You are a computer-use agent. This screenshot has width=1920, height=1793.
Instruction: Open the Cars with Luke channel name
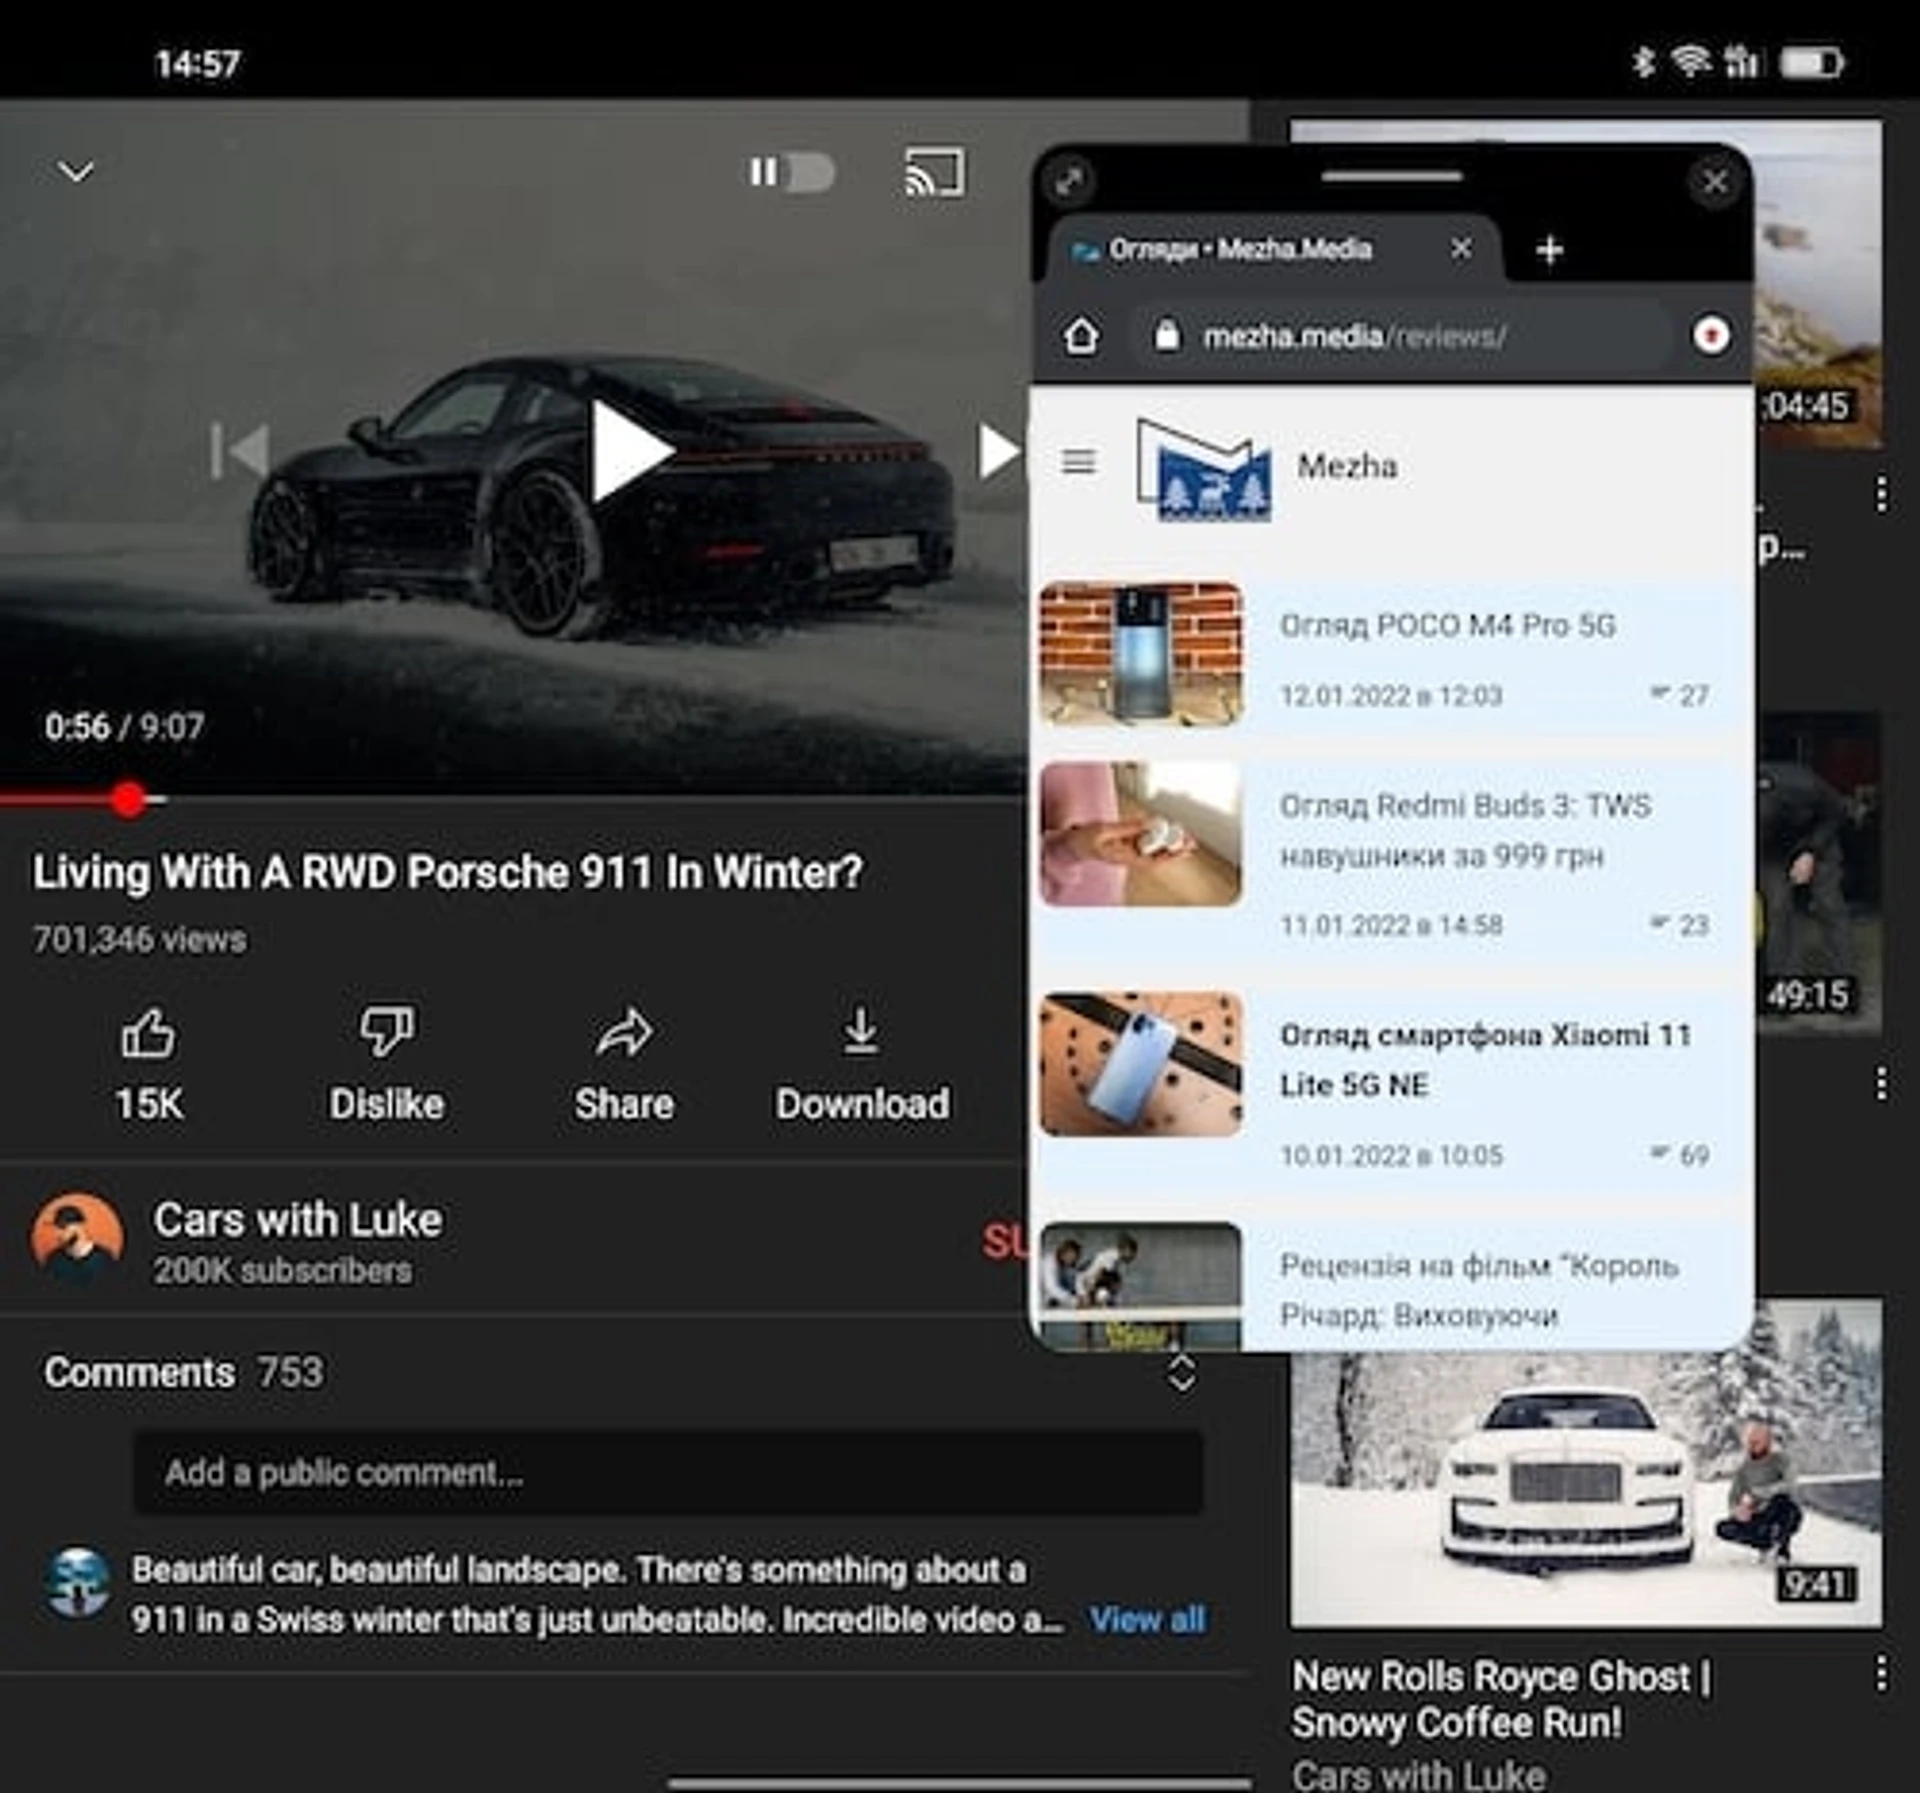coord(298,1220)
